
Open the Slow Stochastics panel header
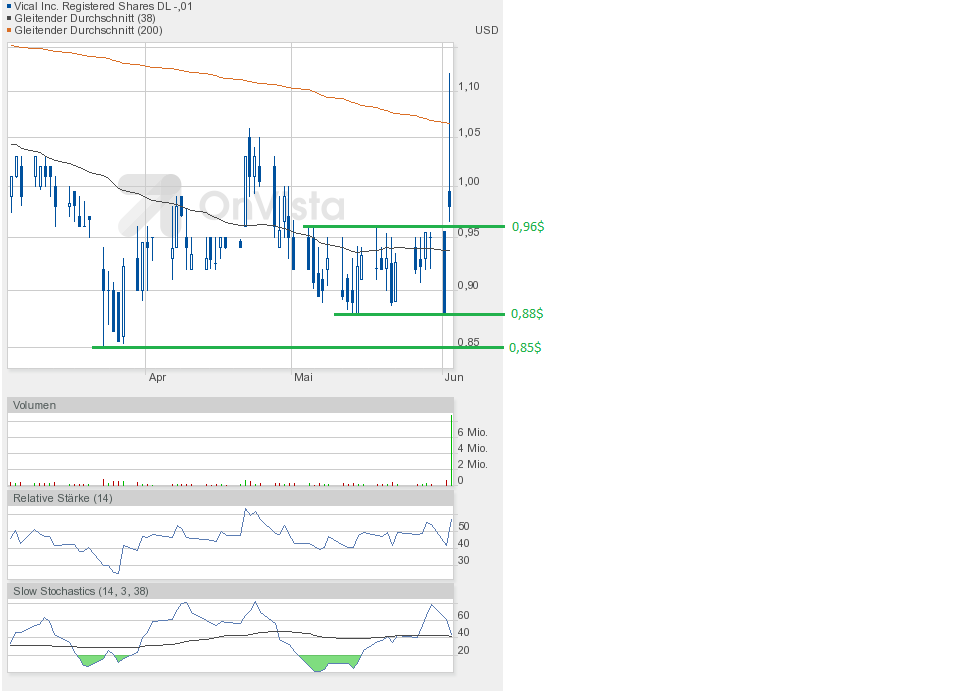tap(80, 591)
